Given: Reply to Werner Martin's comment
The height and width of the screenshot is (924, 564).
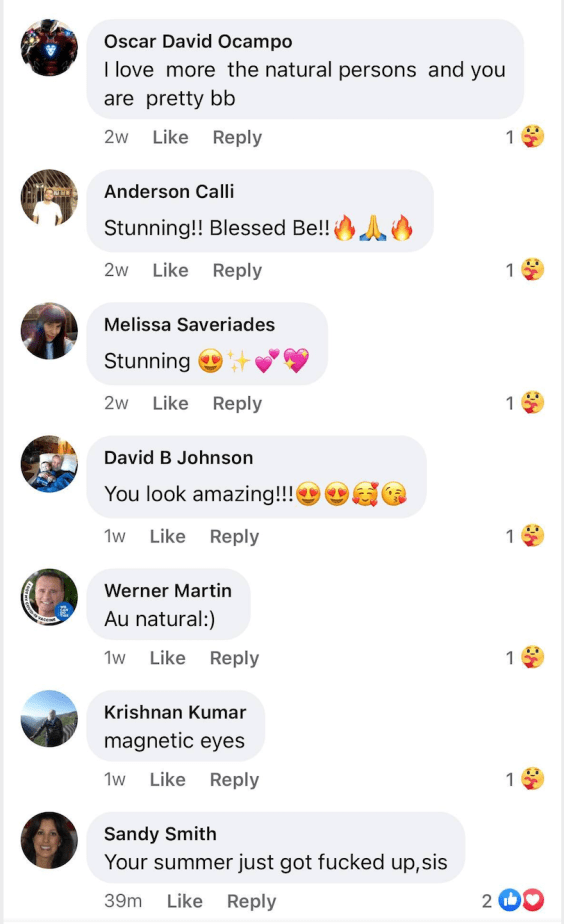Looking at the screenshot, I should [x=234, y=658].
